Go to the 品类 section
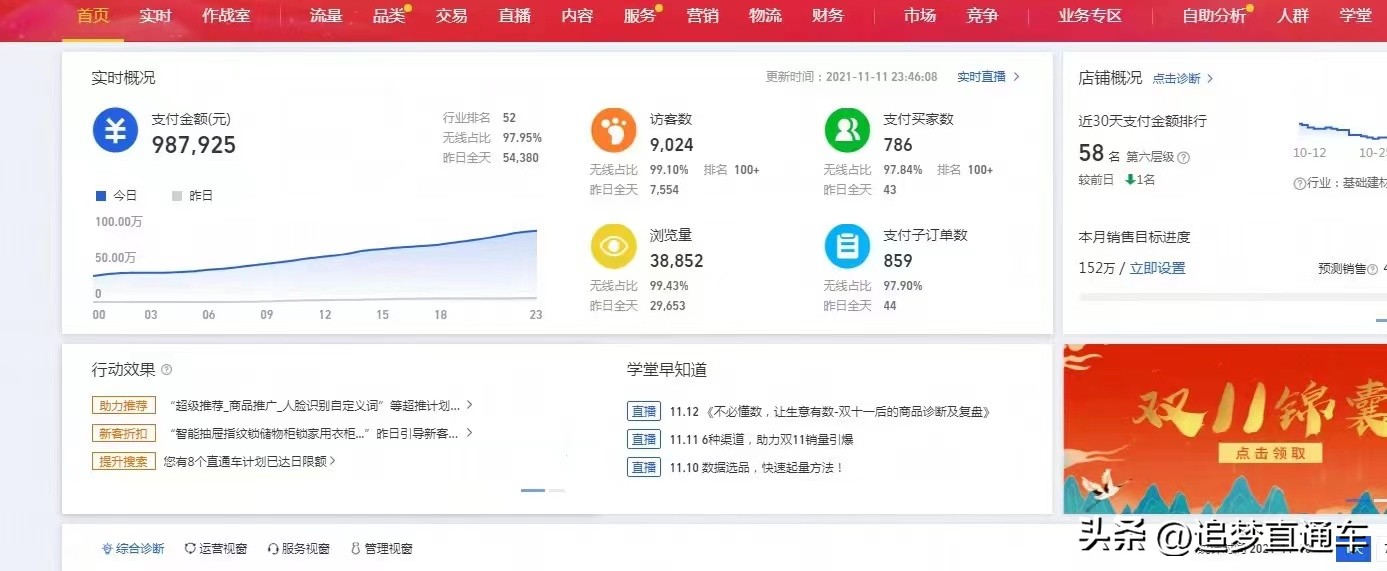Screen dimensions: 1387x571 pos(389,16)
